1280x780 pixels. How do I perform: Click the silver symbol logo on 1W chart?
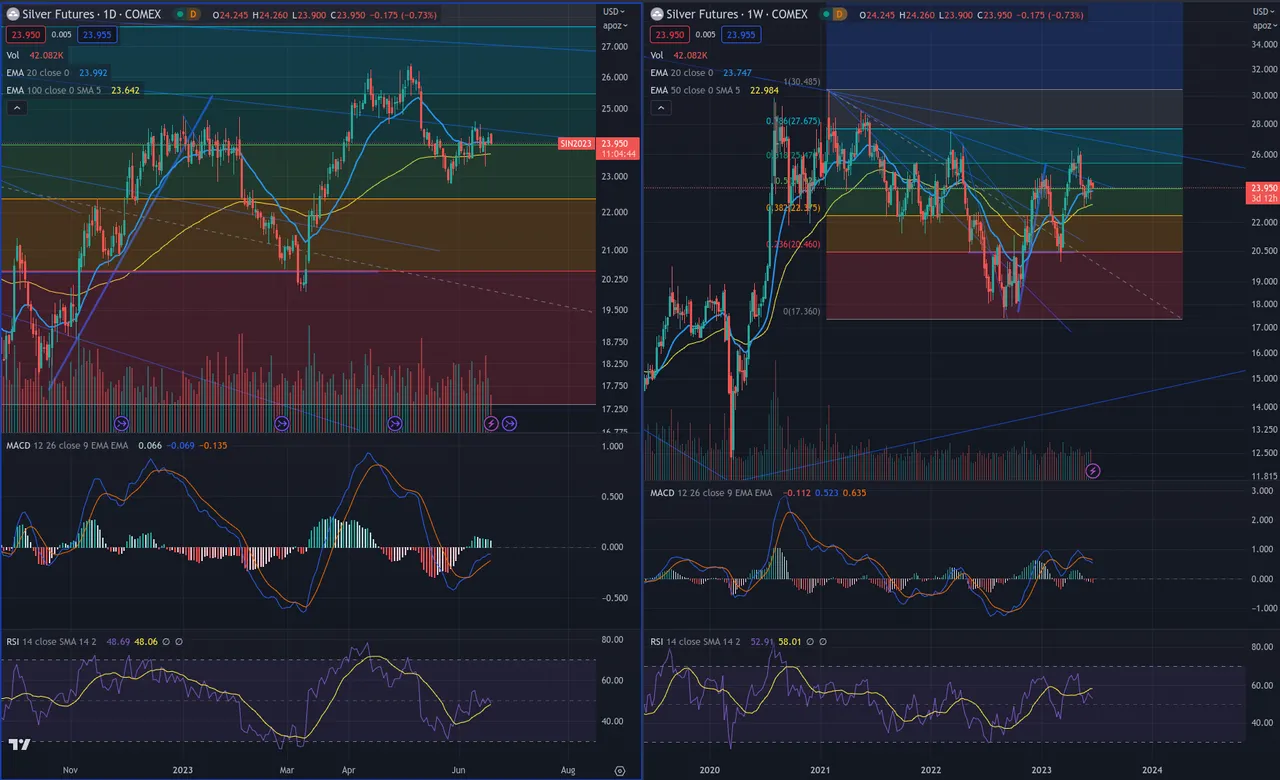click(x=657, y=15)
